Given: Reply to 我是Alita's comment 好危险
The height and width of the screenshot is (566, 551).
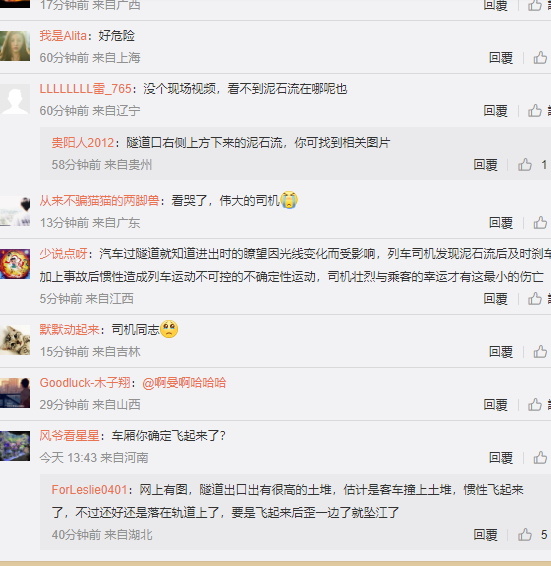Looking at the screenshot, I should pos(501,58).
